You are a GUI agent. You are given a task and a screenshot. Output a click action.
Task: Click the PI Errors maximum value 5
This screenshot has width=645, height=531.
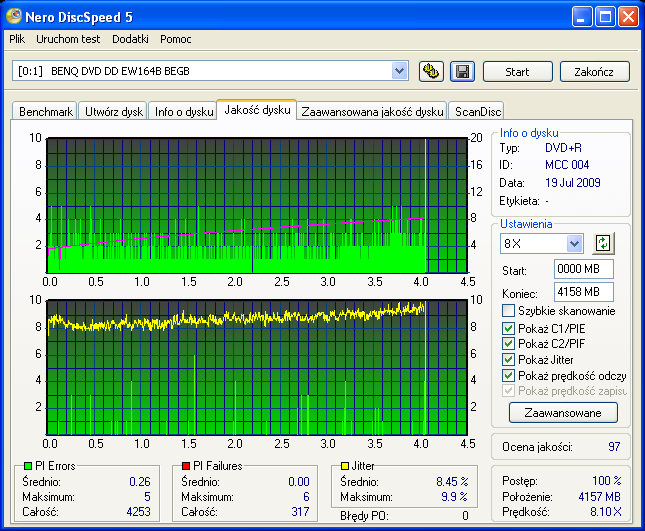click(x=147, y=496)
